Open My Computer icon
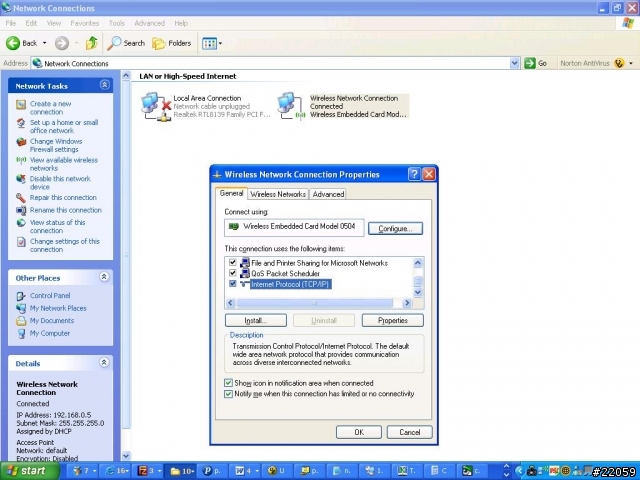Screen dimensions: 640x480 pyautogui.click(x=21, y=333)
